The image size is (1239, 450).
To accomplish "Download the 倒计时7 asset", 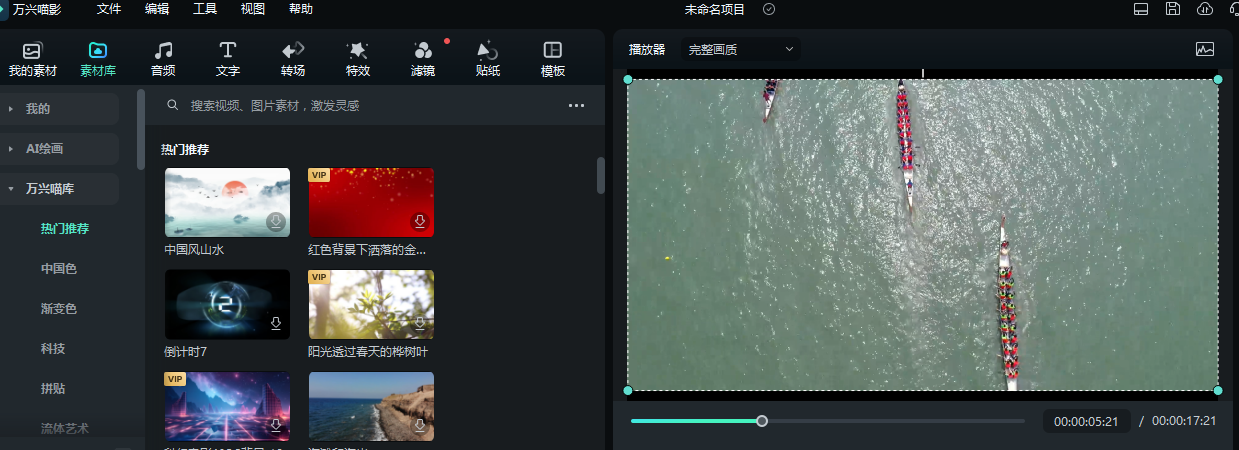I will [276, 324].
